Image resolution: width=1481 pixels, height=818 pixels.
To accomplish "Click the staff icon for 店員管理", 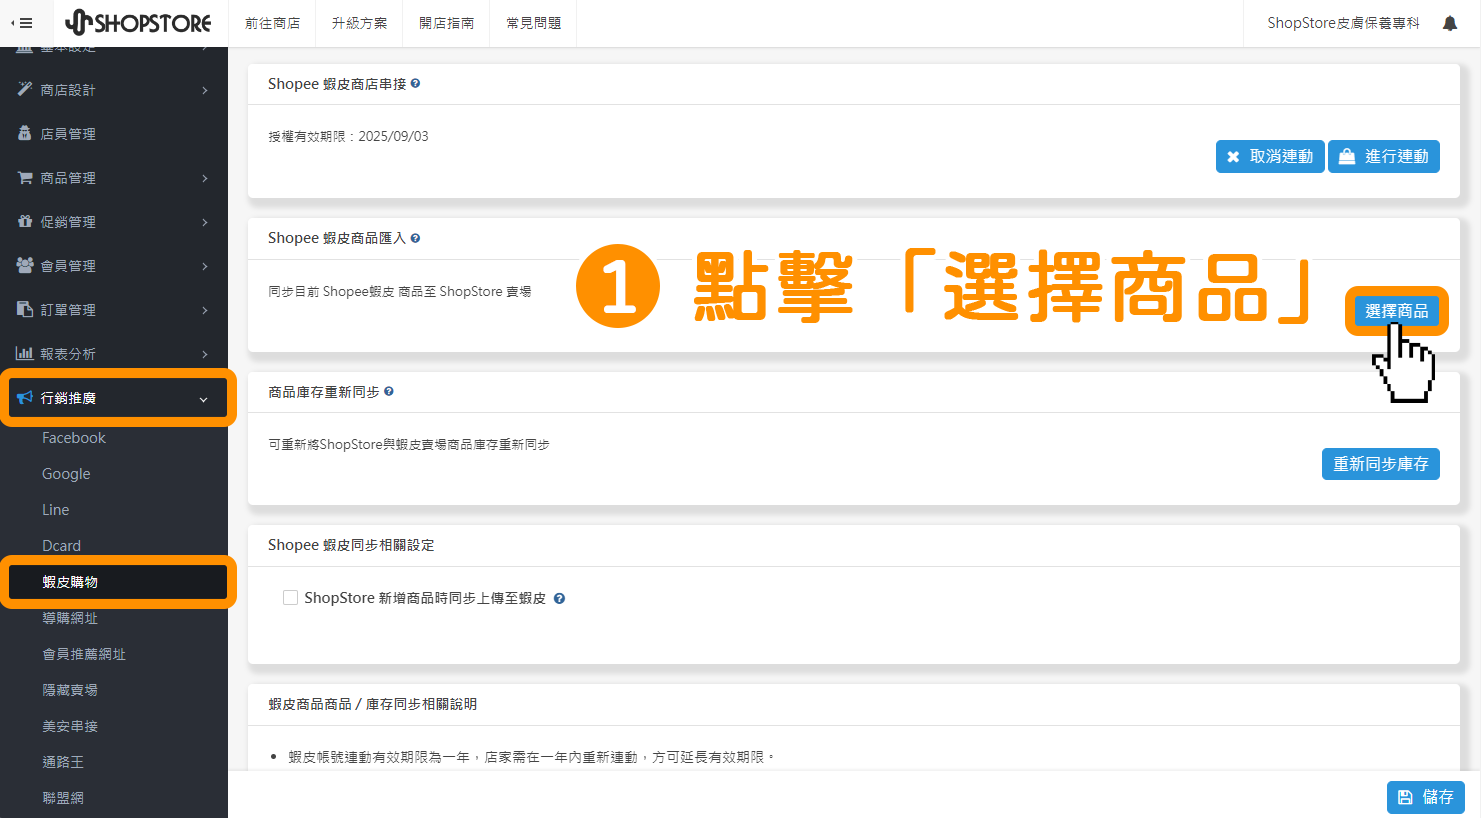I will point(25,133).
